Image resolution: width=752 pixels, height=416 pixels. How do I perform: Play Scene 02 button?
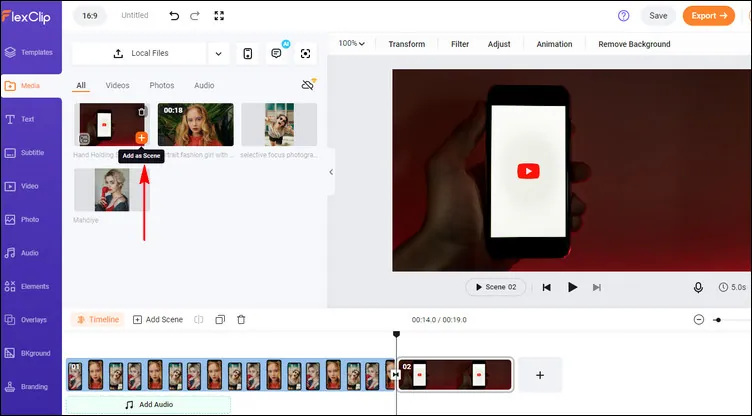(496, 287)
